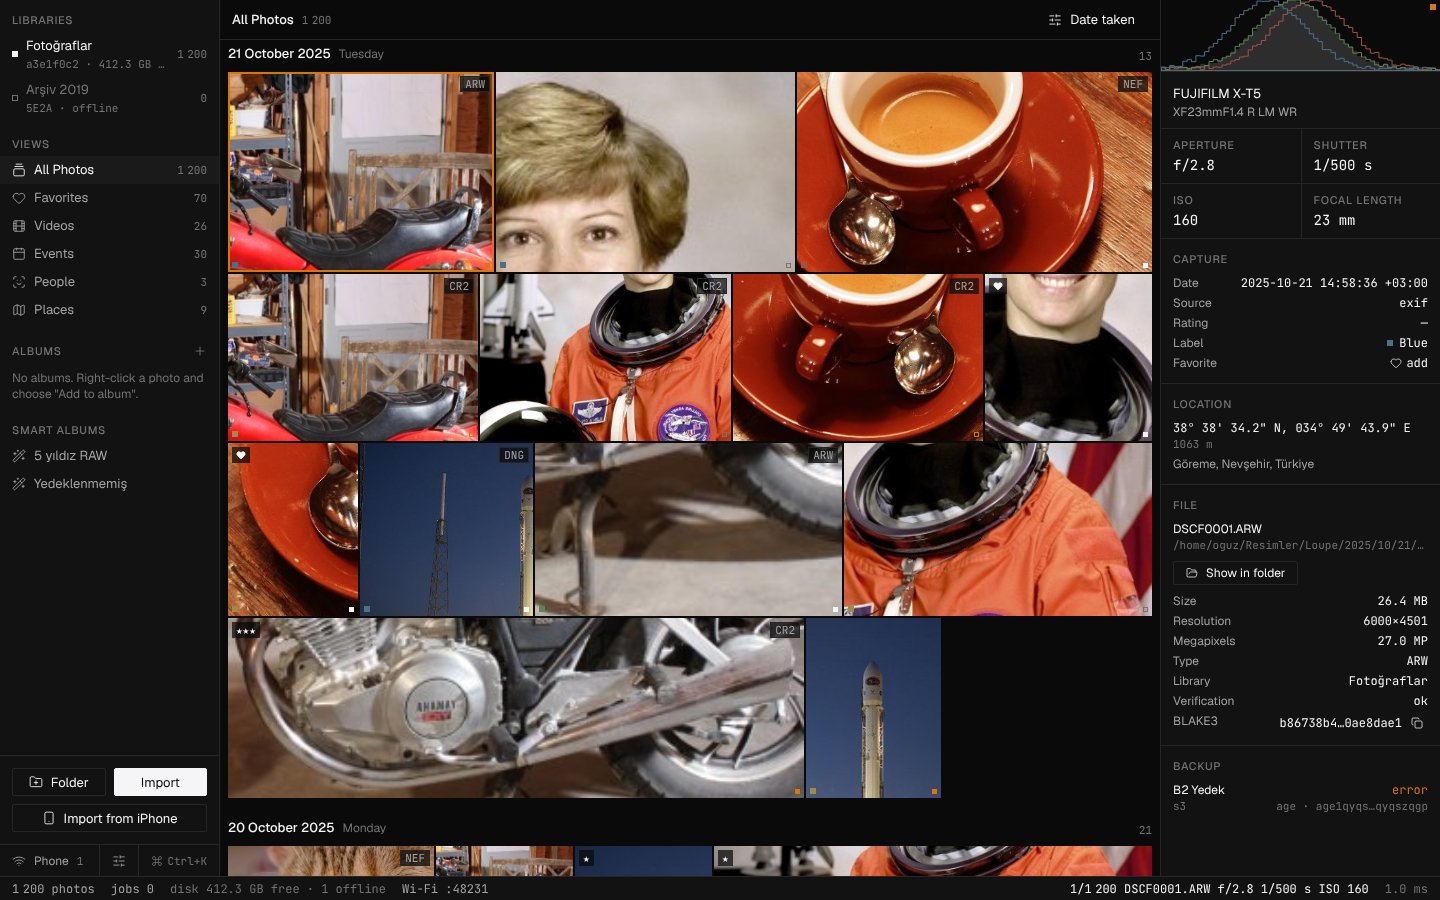Image resolution: width=1440 pixels, height=900 pixels.
Task: Click the capture date value 2025-10-21 14:58:36
Action: 1334,283
